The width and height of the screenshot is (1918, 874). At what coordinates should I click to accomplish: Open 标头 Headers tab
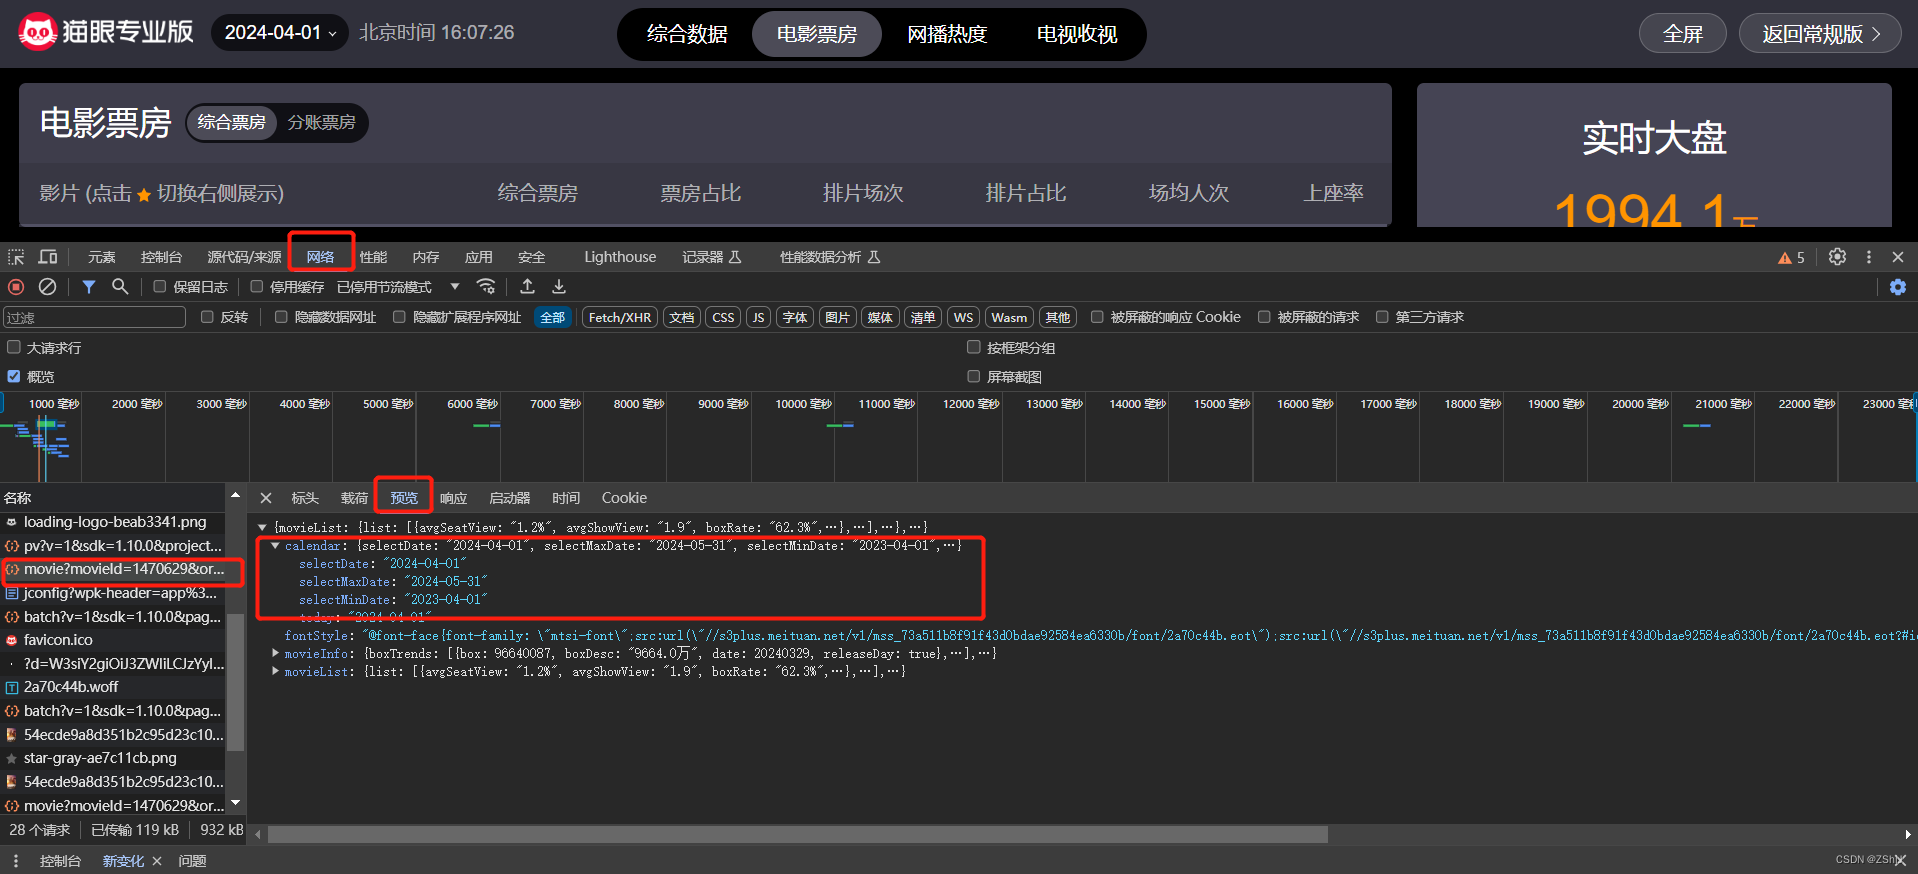coord(305,498)
